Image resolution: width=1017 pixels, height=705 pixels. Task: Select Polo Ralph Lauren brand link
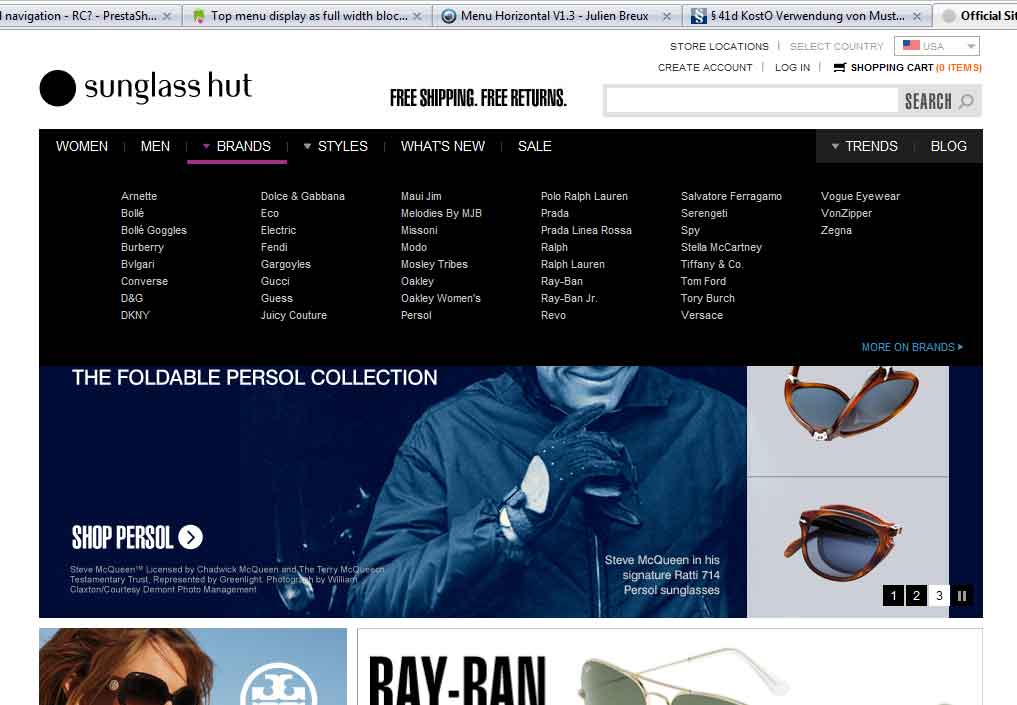tap(584, 197)
